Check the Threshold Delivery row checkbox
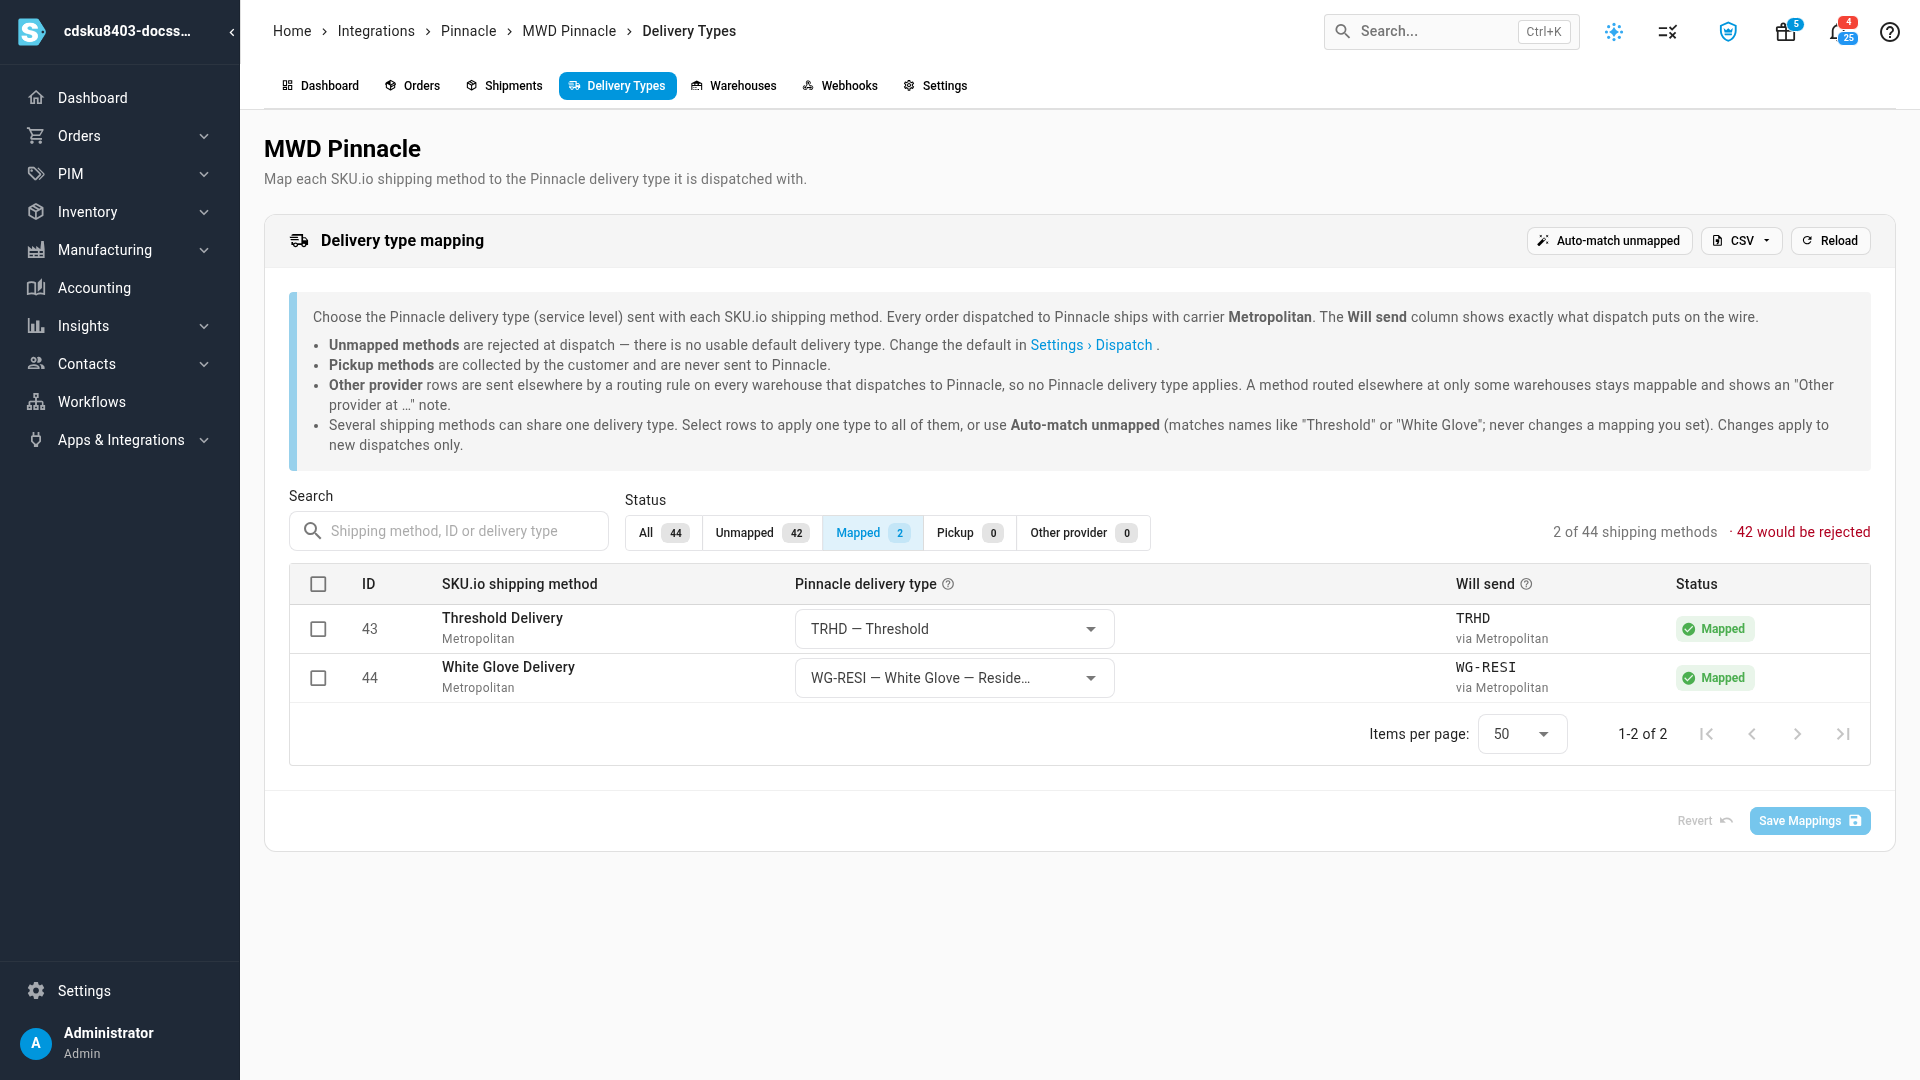 pyautogui.click(x=318, y=629)
